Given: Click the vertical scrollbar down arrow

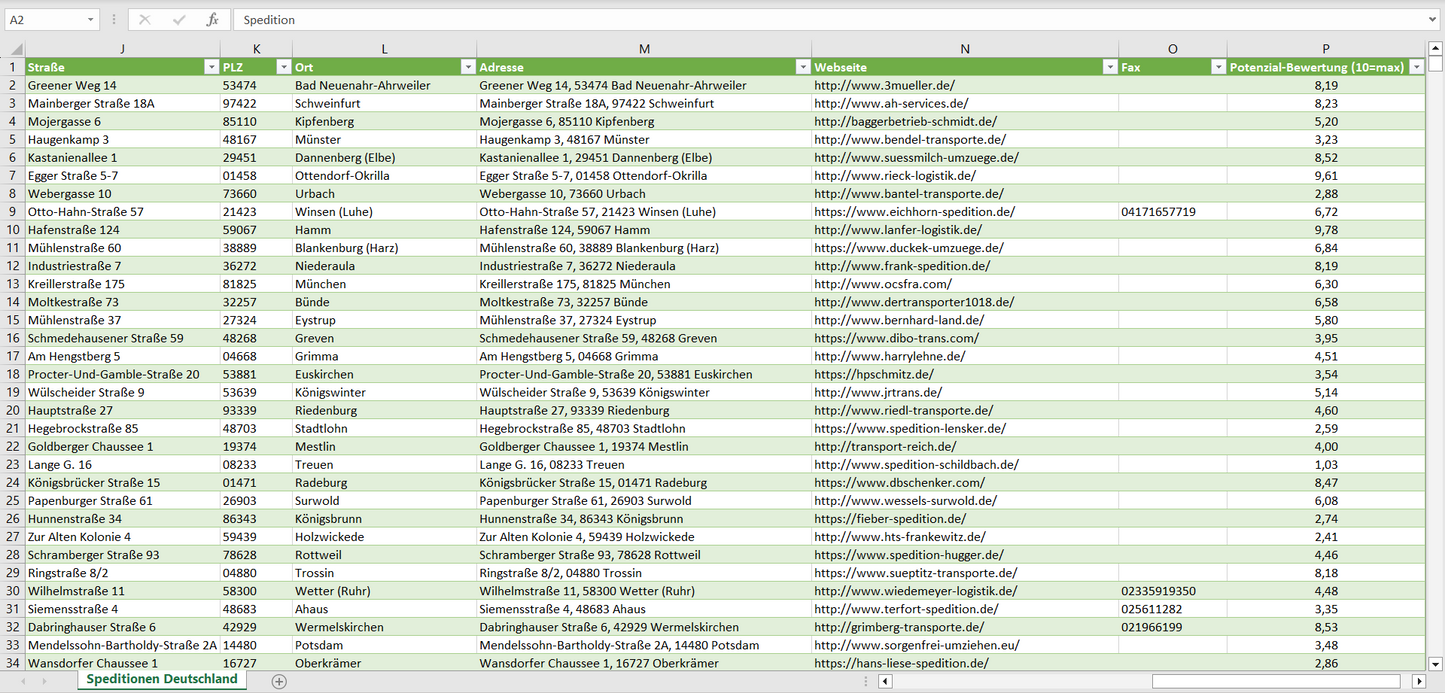Looking at the screenshot, I should (x=1435, y=662).
